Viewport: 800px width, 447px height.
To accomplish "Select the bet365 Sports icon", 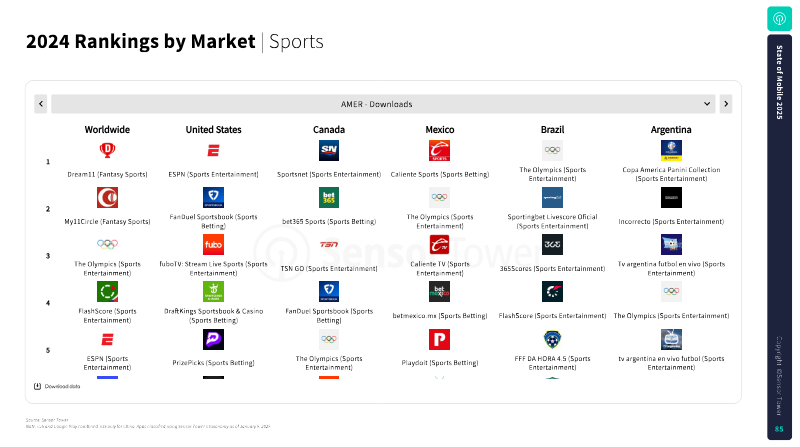I will pyautogui.click(x=329, y=197).
